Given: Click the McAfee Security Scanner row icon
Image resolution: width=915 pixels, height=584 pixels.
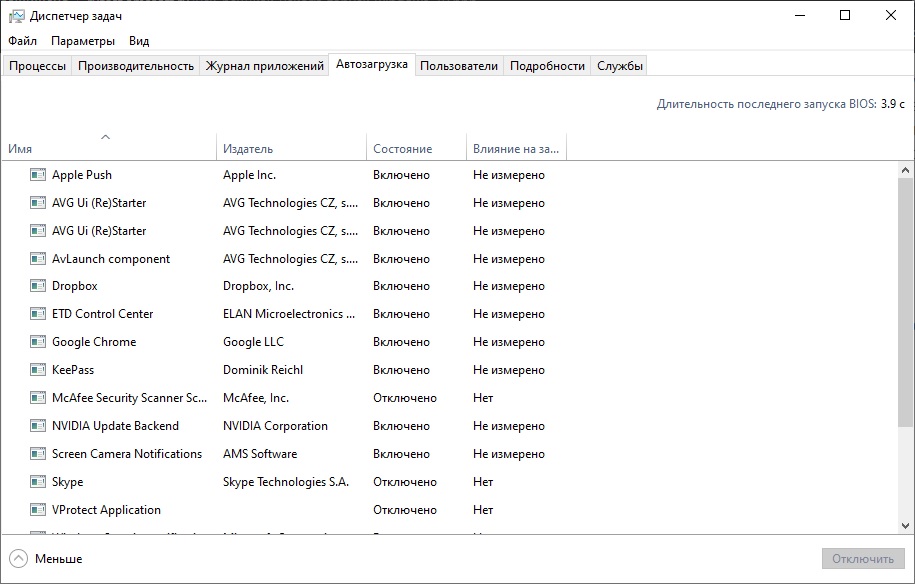Looking at the screenshot, I should coord(38,398).
